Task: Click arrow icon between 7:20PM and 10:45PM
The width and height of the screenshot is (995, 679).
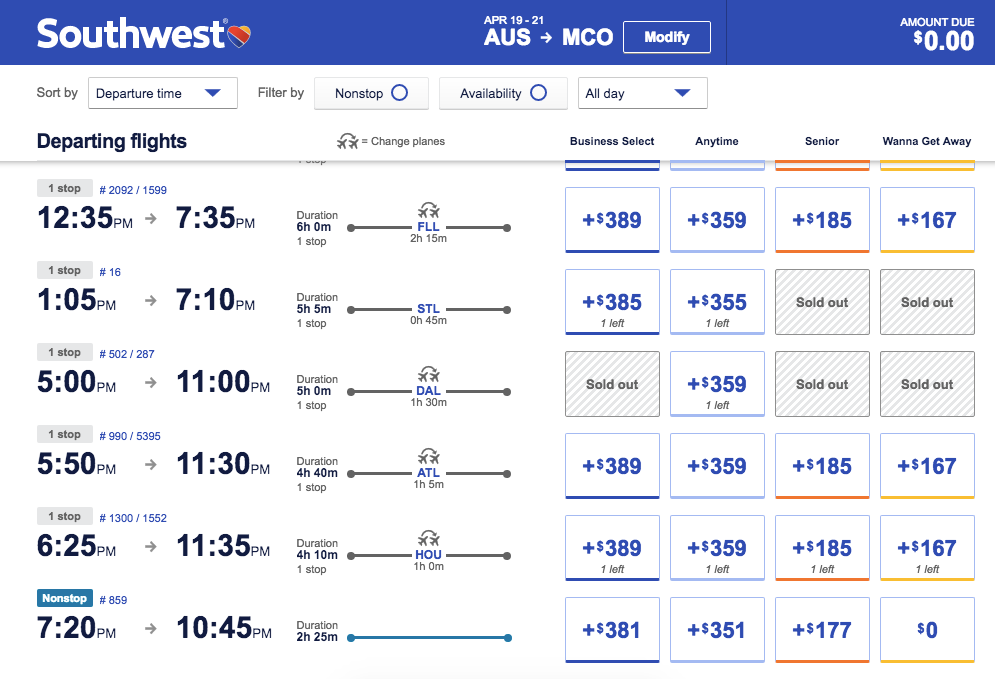Action: (x=151, y=629)
